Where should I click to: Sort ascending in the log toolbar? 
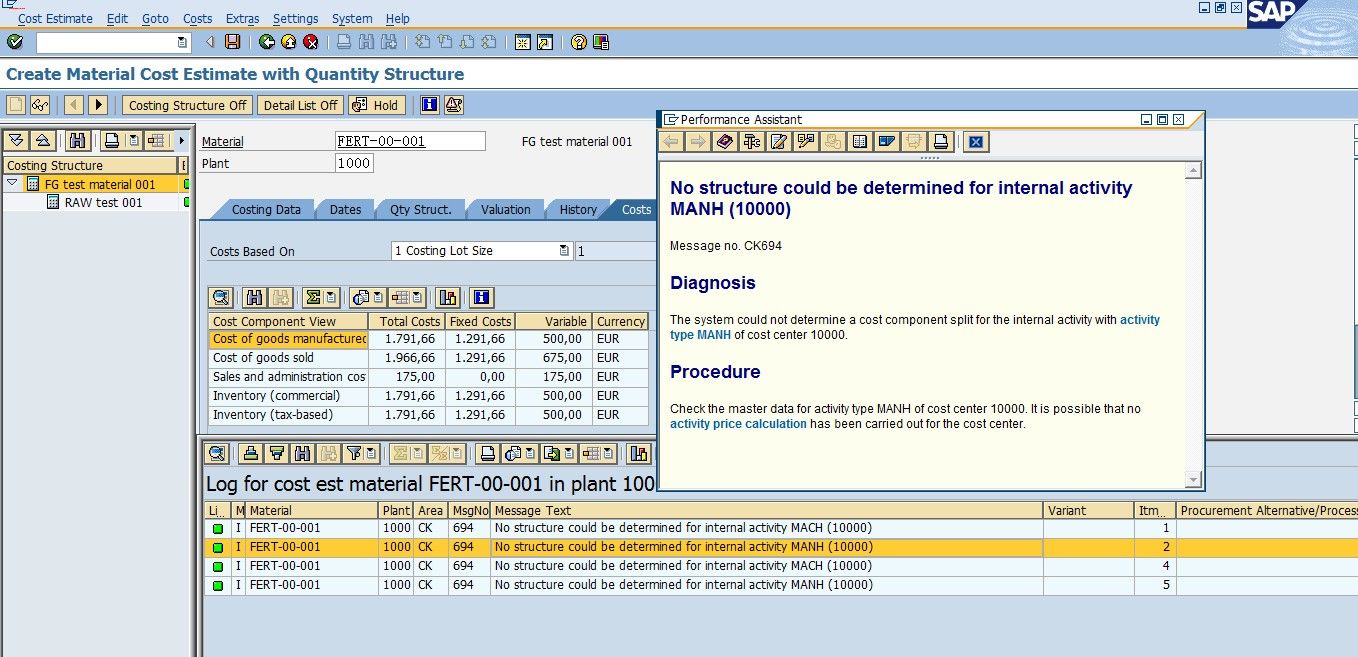251,453
